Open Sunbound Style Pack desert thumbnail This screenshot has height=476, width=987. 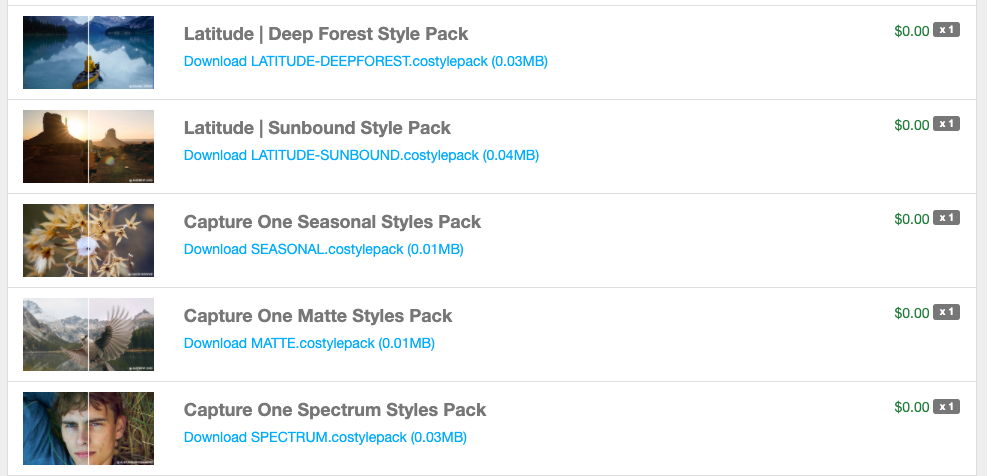pyautogui.click(x=89, y=147)
